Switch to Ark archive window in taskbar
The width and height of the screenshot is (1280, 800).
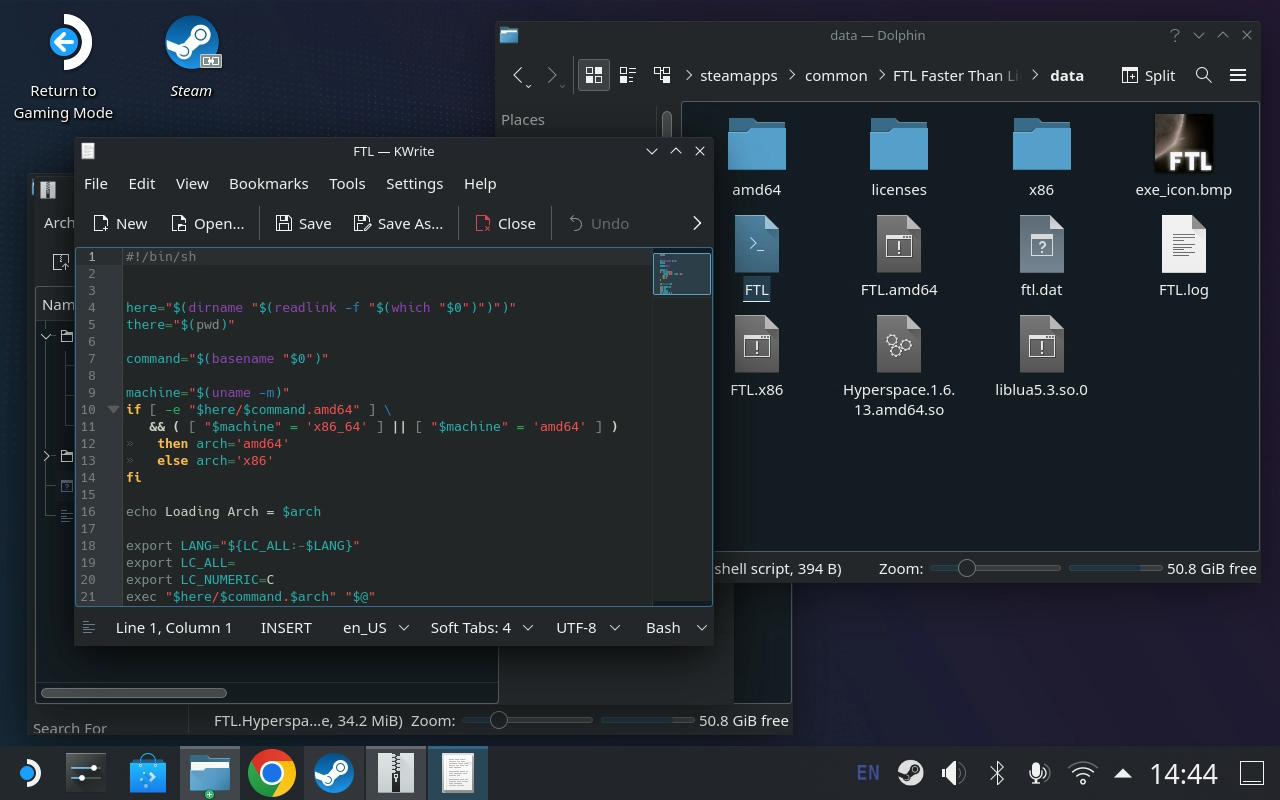[396, 773]
